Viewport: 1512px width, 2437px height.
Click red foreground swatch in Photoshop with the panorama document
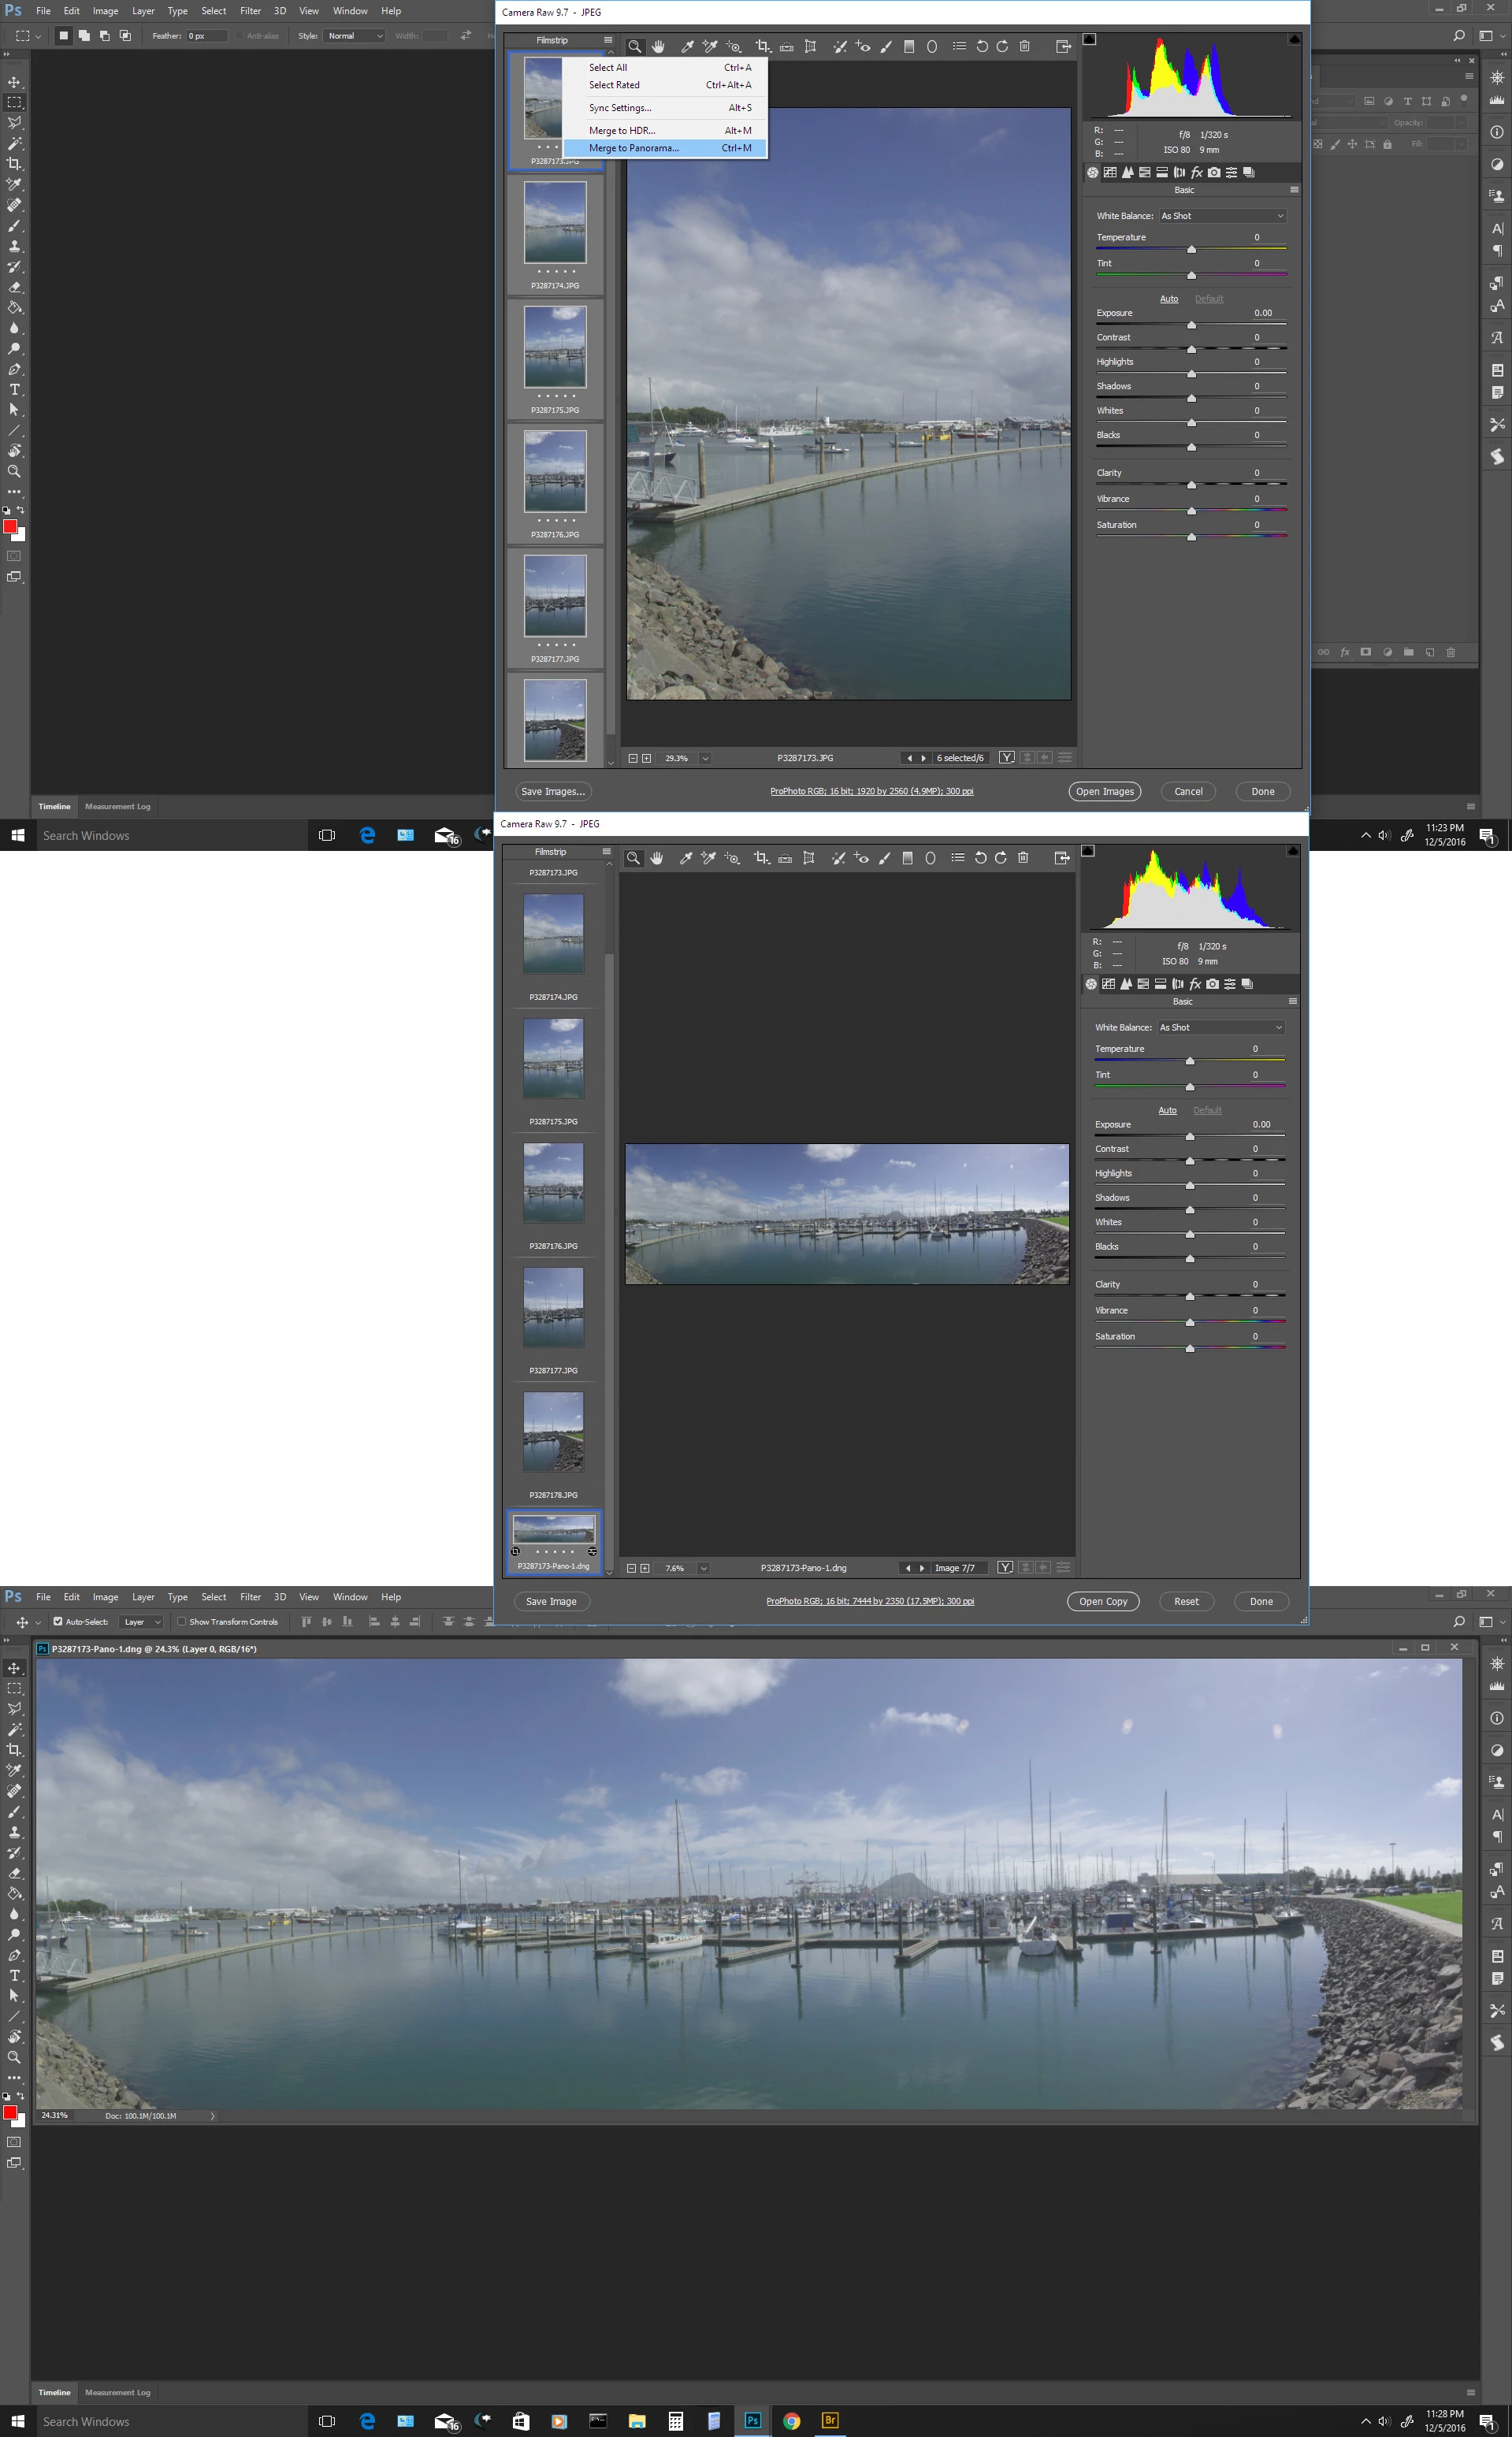[x=10, y=2112]
